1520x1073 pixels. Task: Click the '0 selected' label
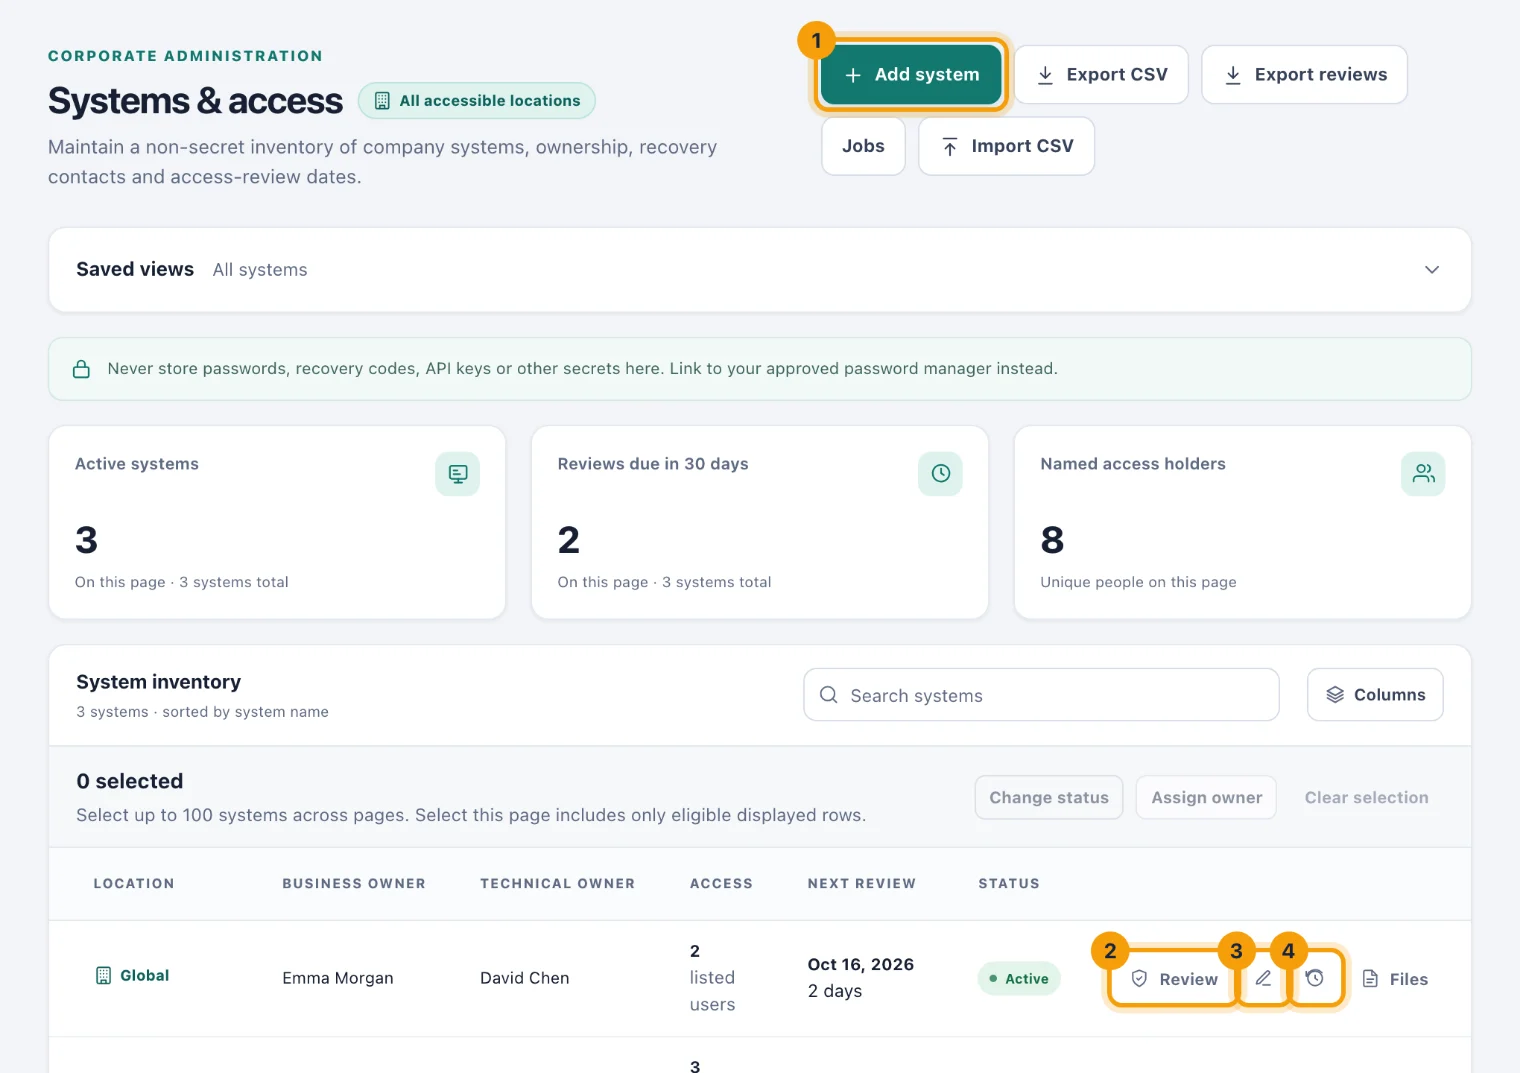(130, 781)
